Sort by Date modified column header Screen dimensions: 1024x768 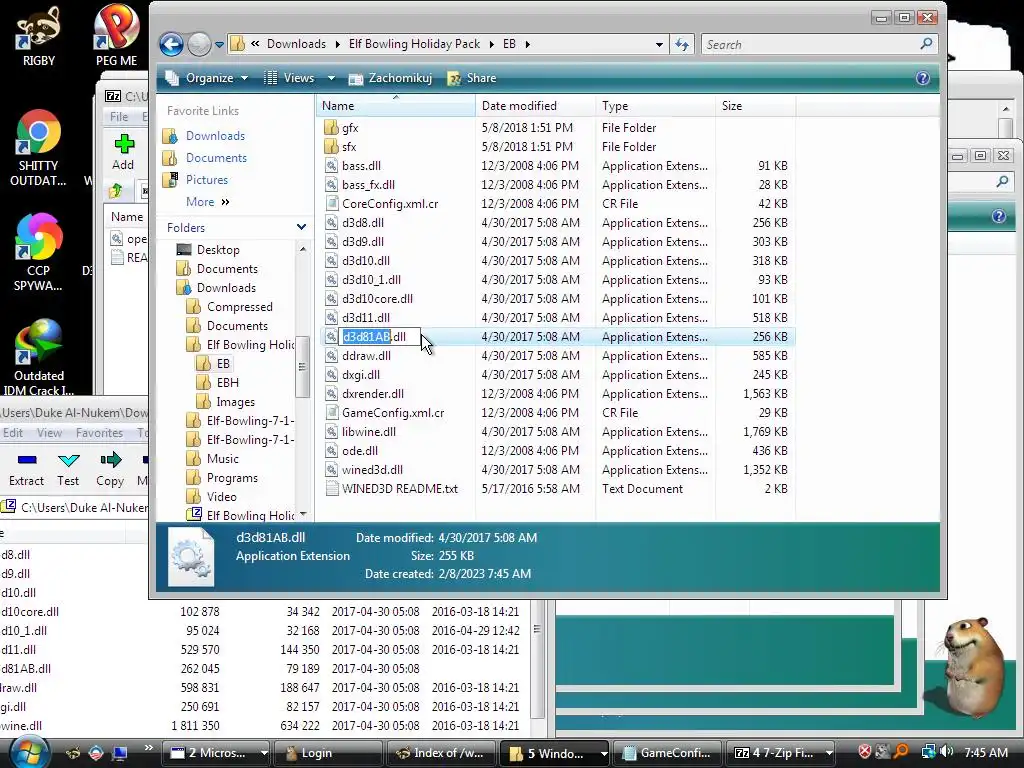536,106
